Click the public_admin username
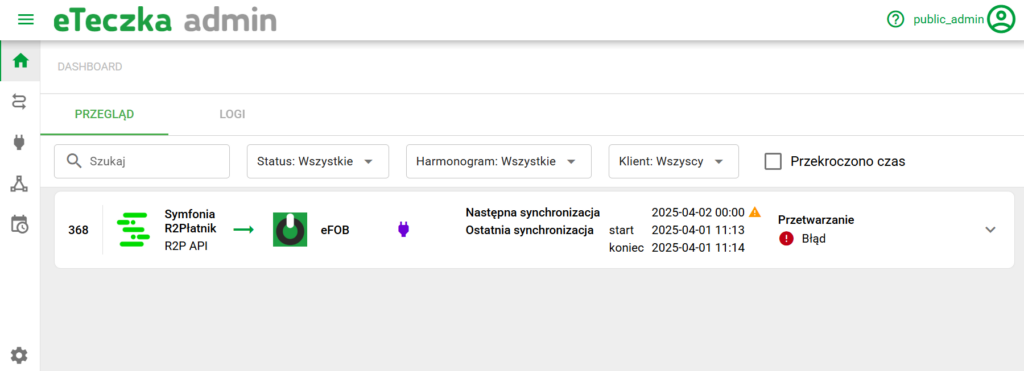 tap(948, 20)
